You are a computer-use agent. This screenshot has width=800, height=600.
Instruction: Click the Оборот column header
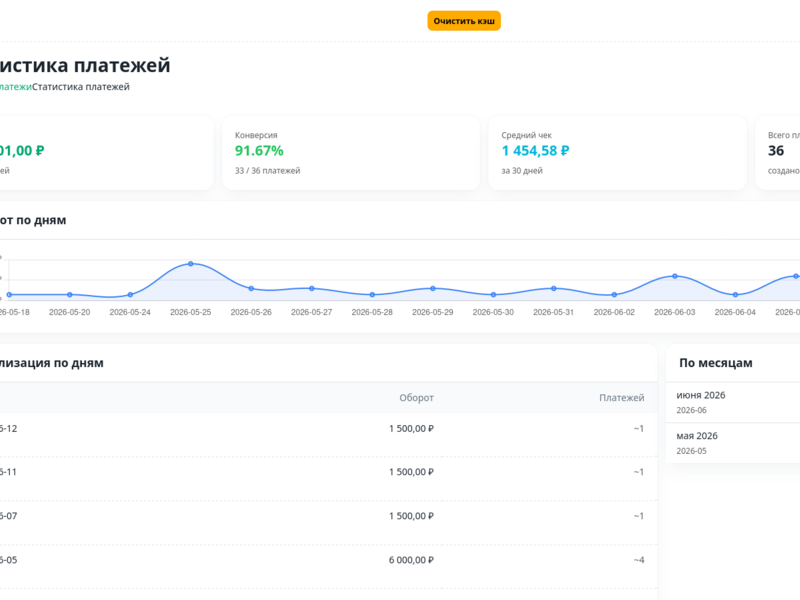416,397
